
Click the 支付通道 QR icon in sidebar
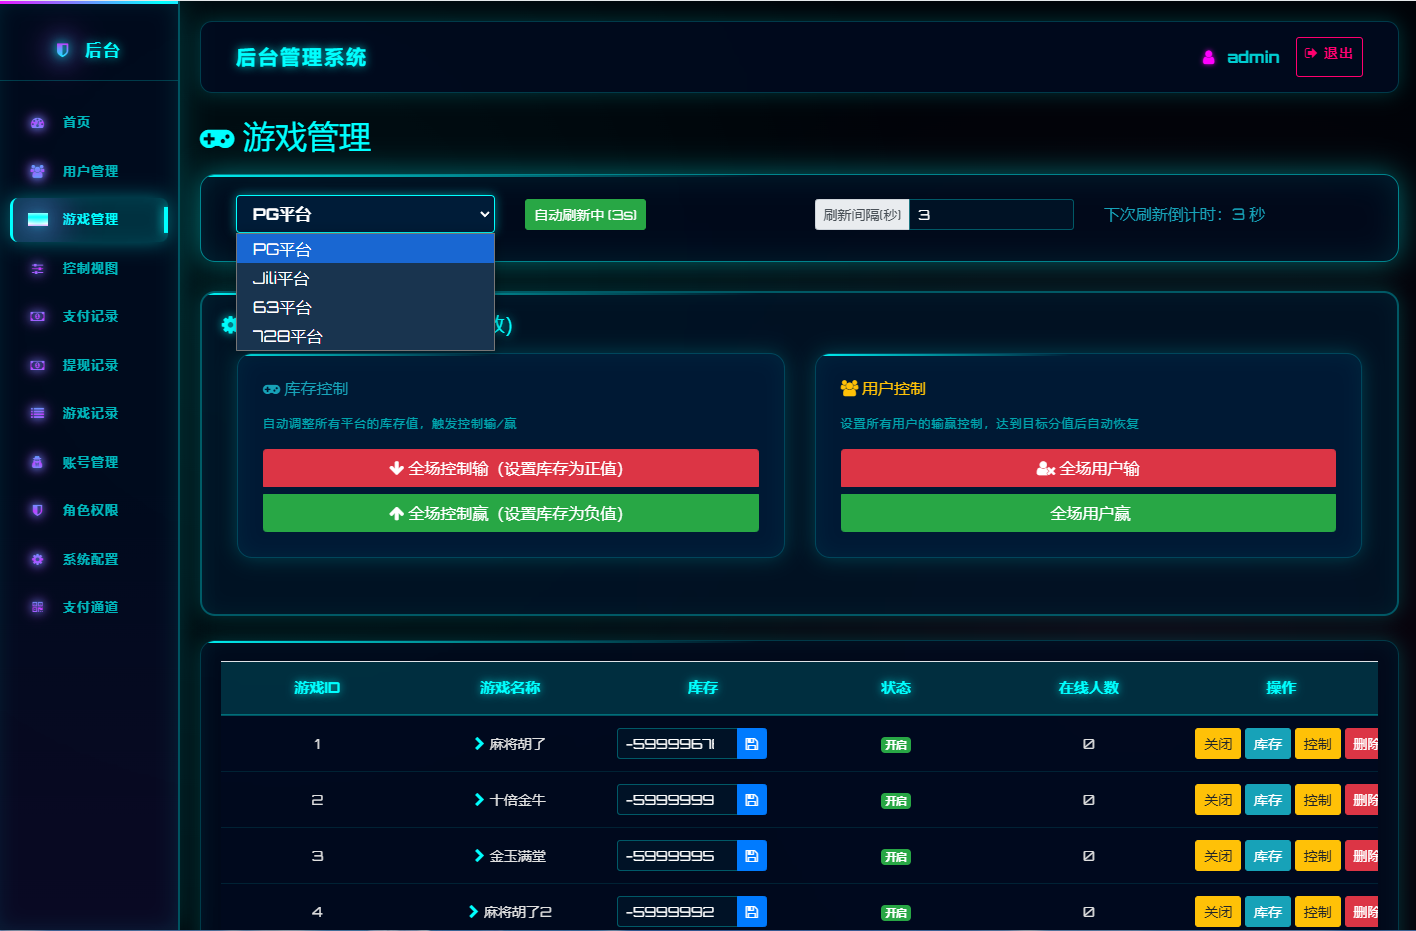(x=37, y=607)
